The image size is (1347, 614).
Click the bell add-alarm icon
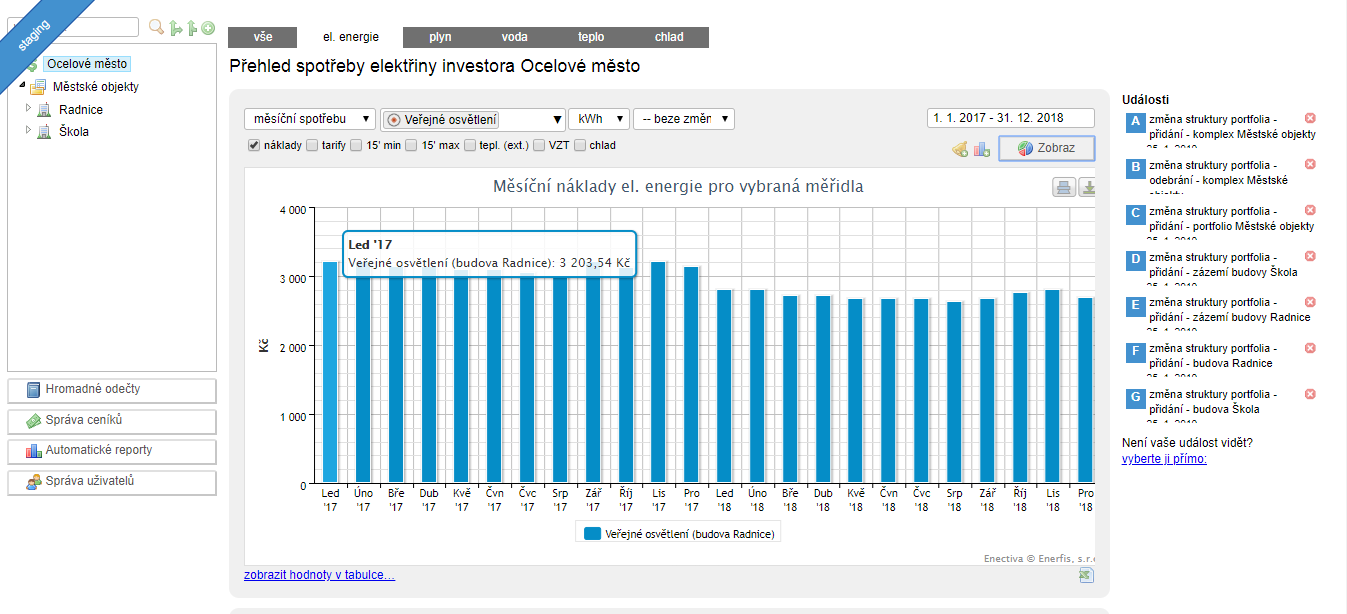coord(960,149)
